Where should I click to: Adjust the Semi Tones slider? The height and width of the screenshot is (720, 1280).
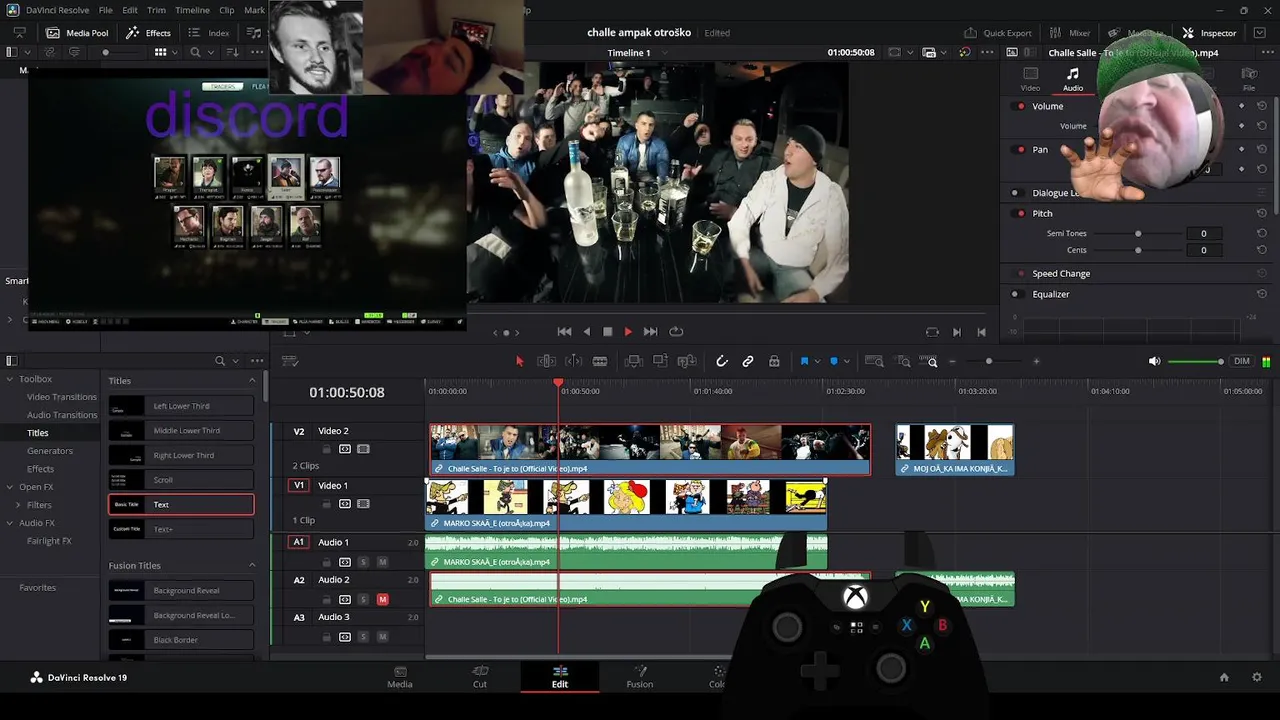pos(1137,234)
